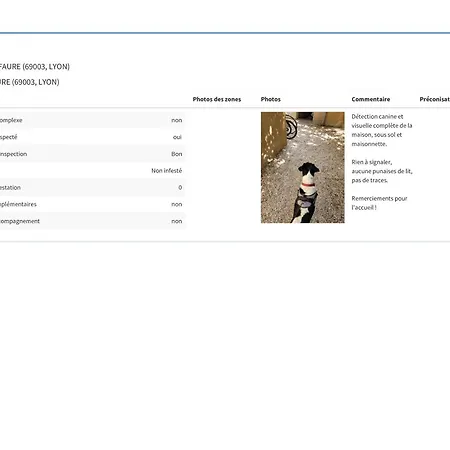450x450 pixels.
Task: Click the 'plémentaires' row label
Action: 18,204
